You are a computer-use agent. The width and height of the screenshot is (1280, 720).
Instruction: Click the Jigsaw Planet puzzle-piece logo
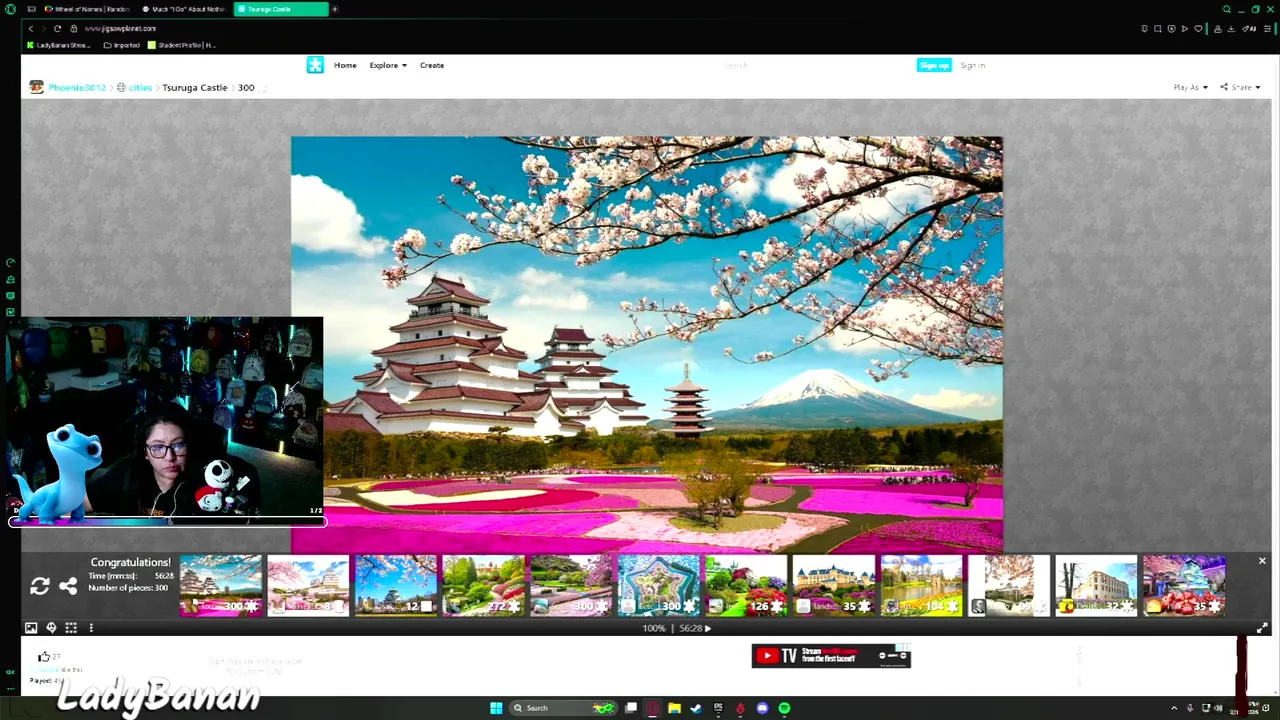coord(315,65)
